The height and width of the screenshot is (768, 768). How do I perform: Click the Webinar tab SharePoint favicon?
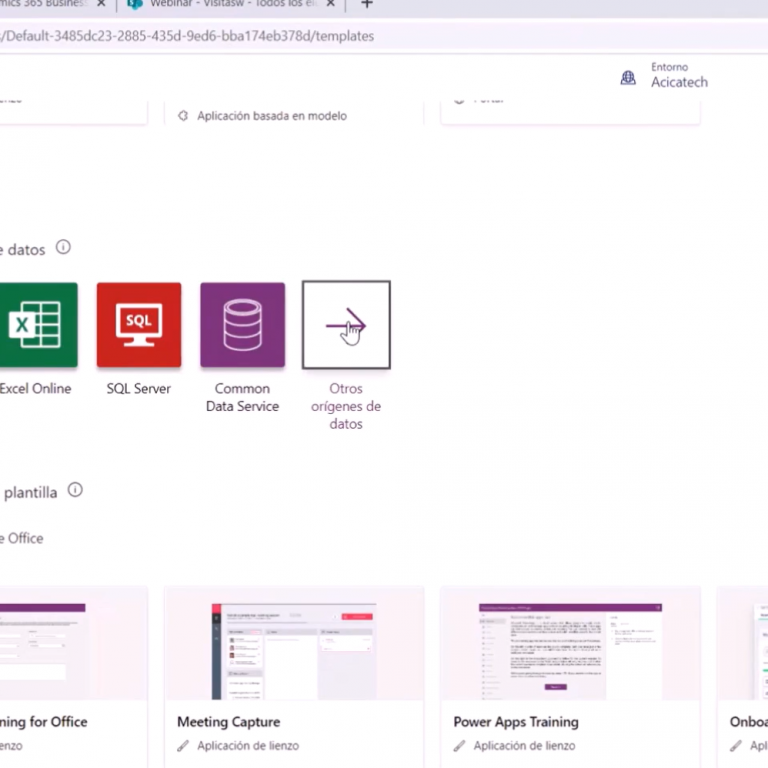135,4
